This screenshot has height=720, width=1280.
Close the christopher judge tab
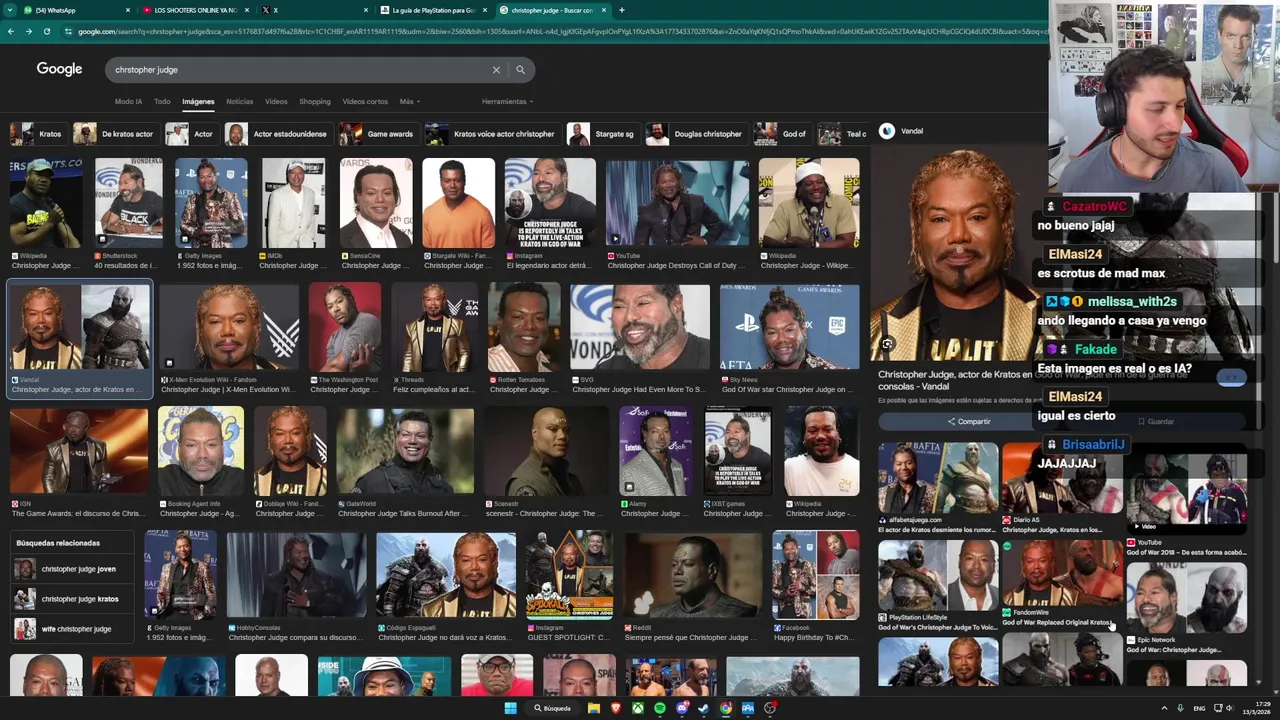(603, 10)
